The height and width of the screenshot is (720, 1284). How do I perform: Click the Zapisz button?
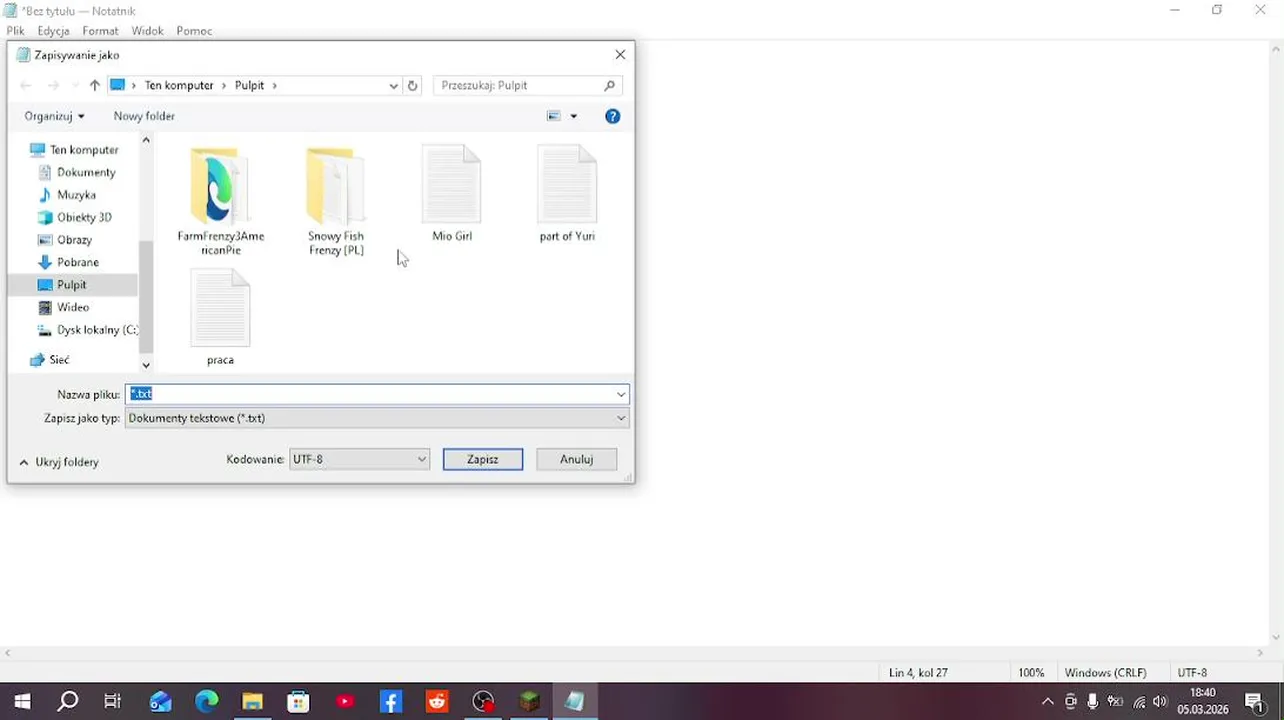tap(483, 459)
